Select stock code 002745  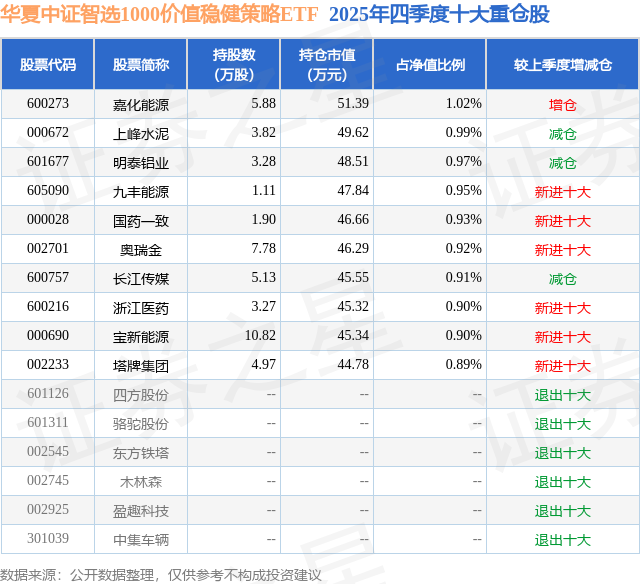[48, 480]
